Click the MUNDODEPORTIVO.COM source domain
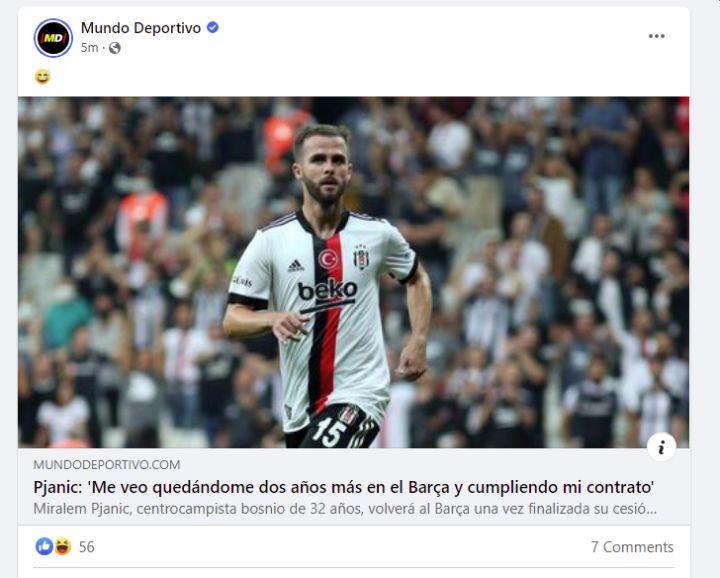This screenshot has width=720, height=578. click(x=107, y=465)
